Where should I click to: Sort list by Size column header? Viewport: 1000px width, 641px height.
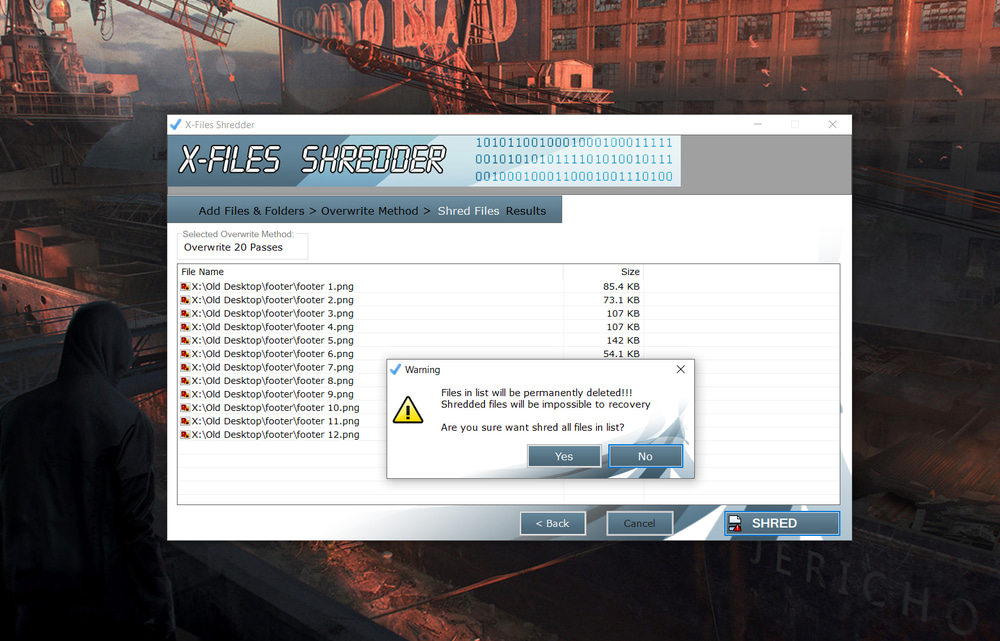(x=630, y=272)
